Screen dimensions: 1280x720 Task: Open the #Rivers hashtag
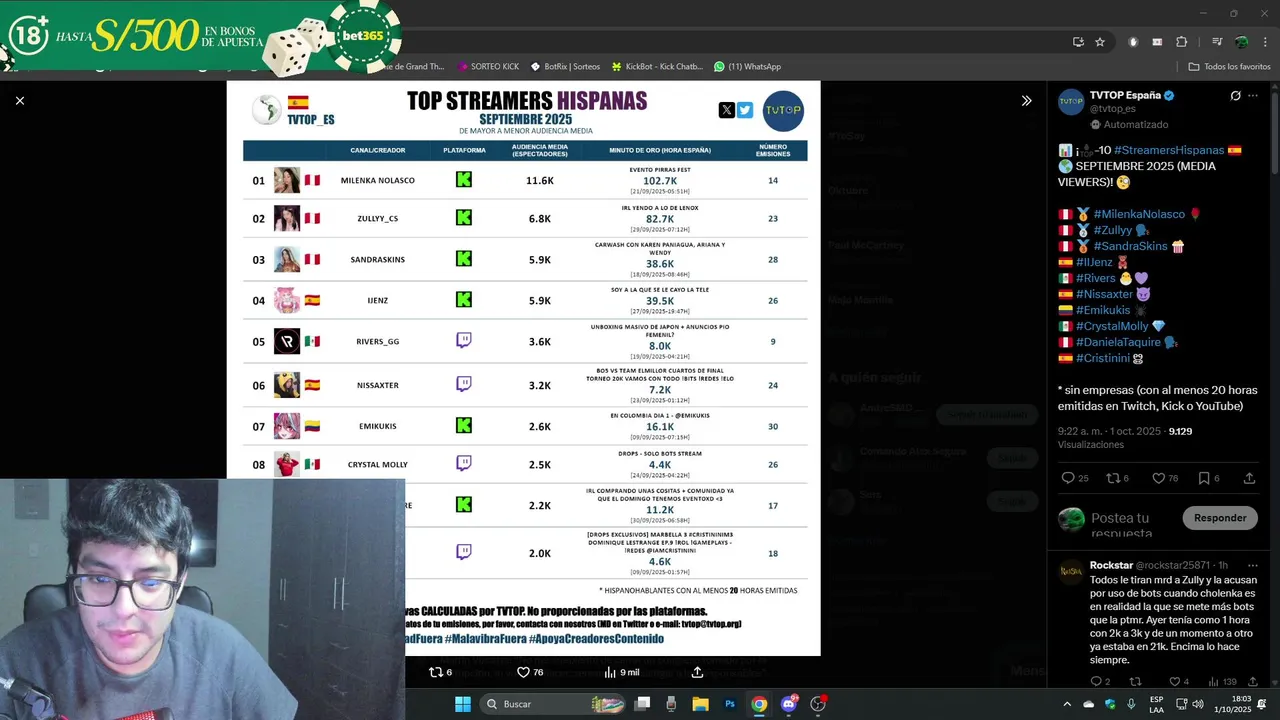pos(1096,278)
